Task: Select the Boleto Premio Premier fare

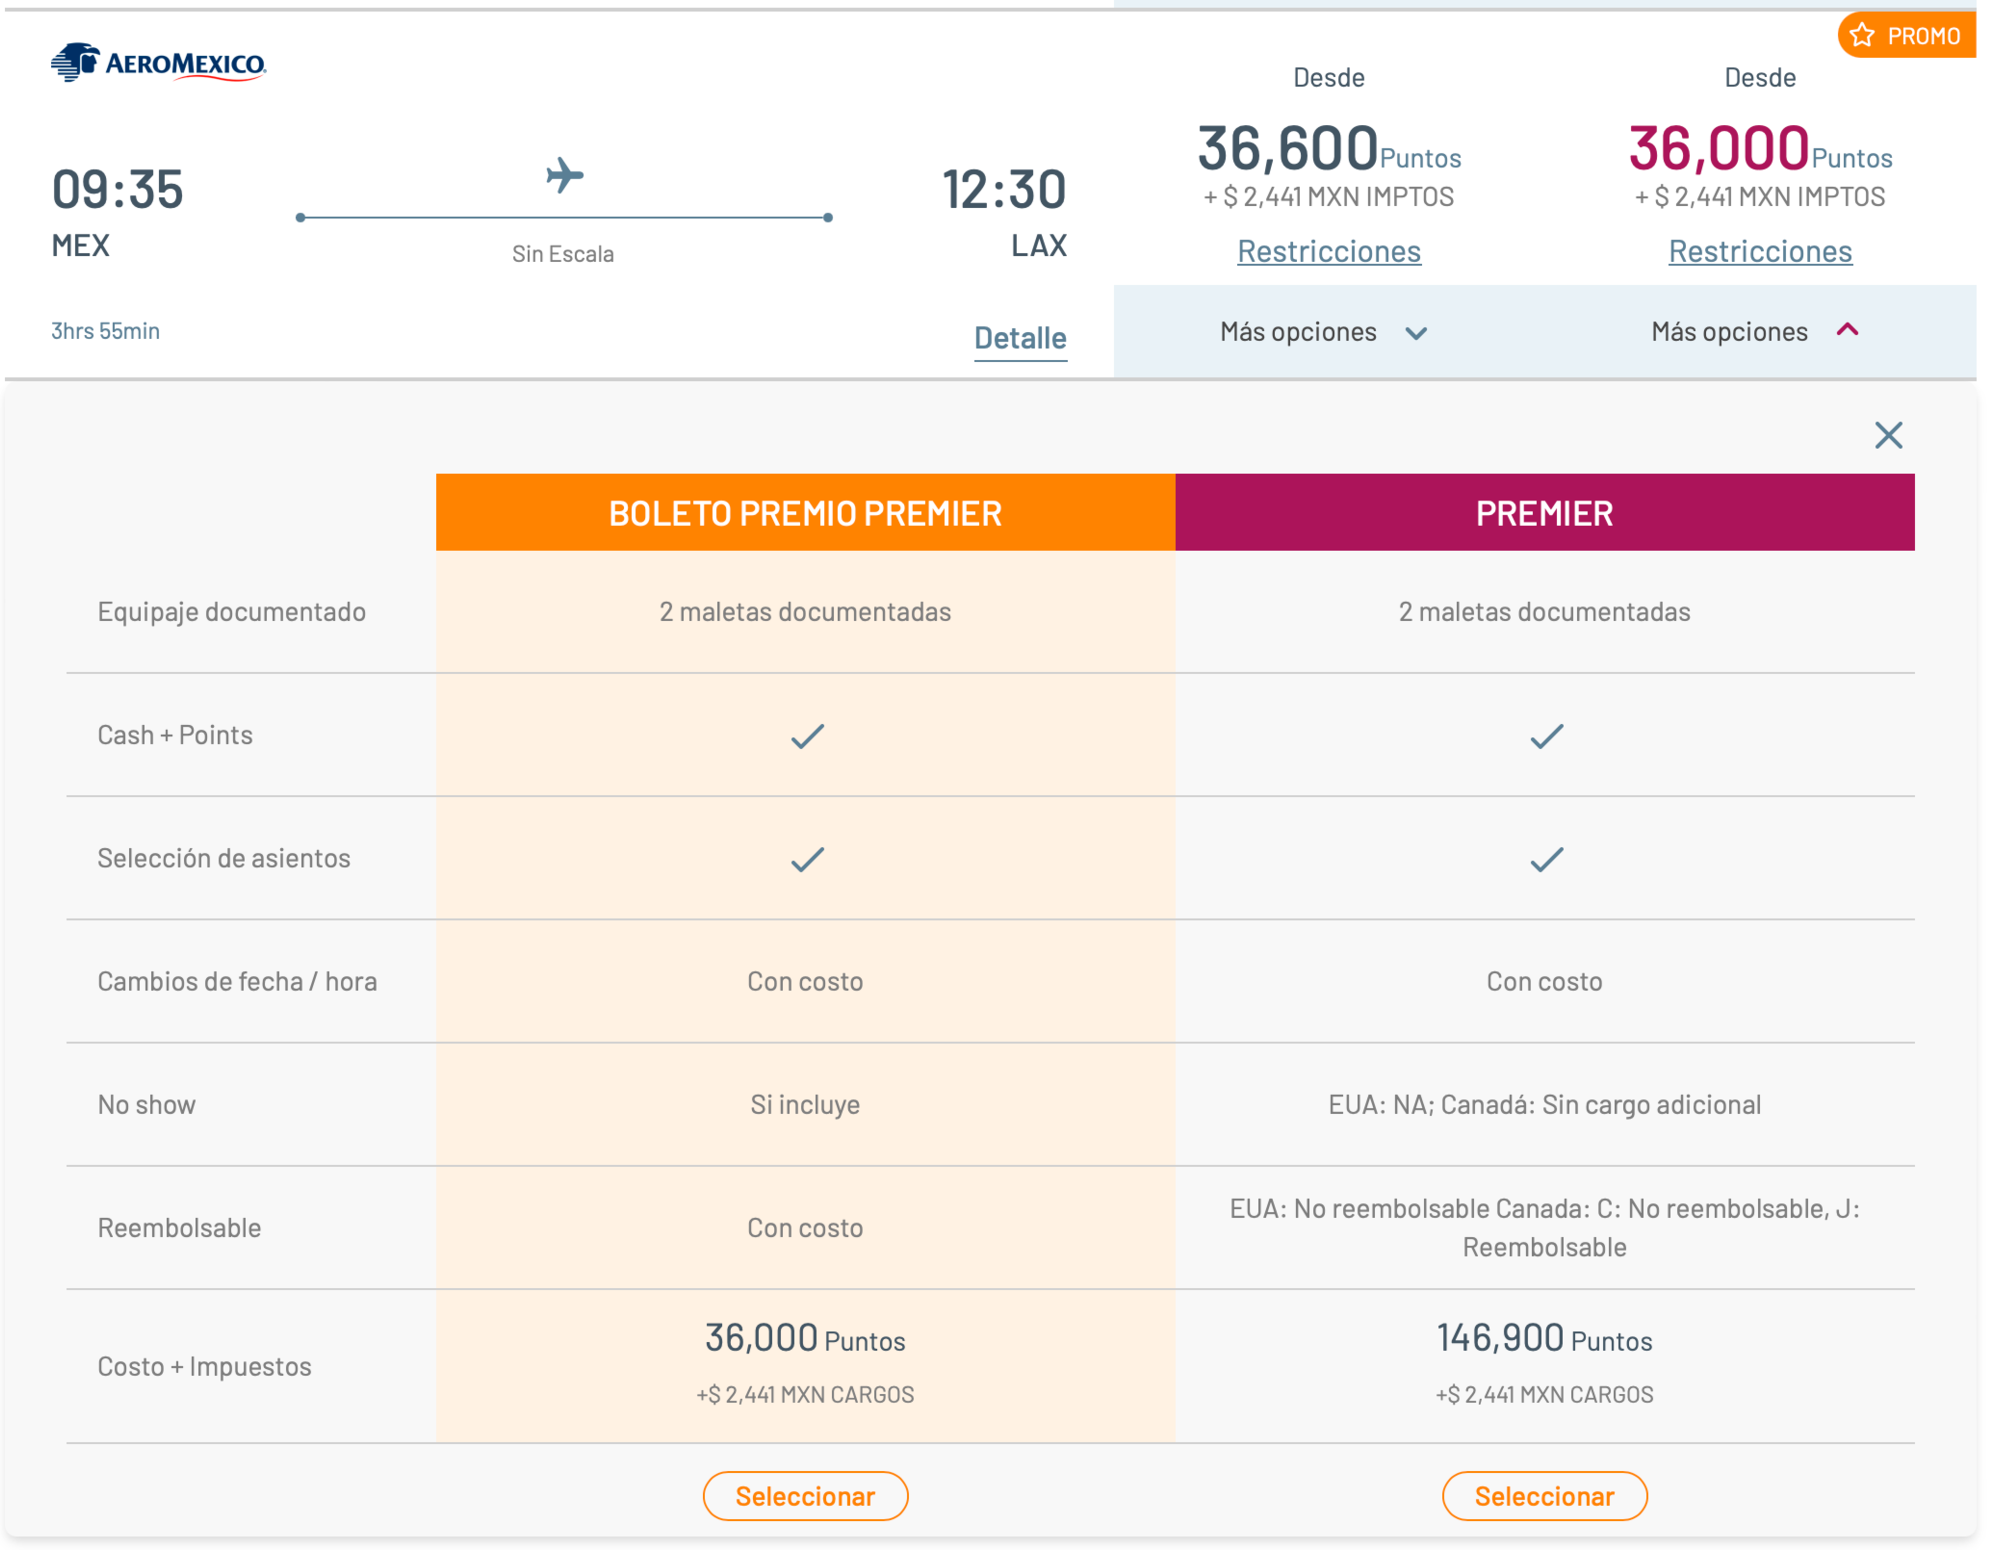Action: click(805, 1496)
